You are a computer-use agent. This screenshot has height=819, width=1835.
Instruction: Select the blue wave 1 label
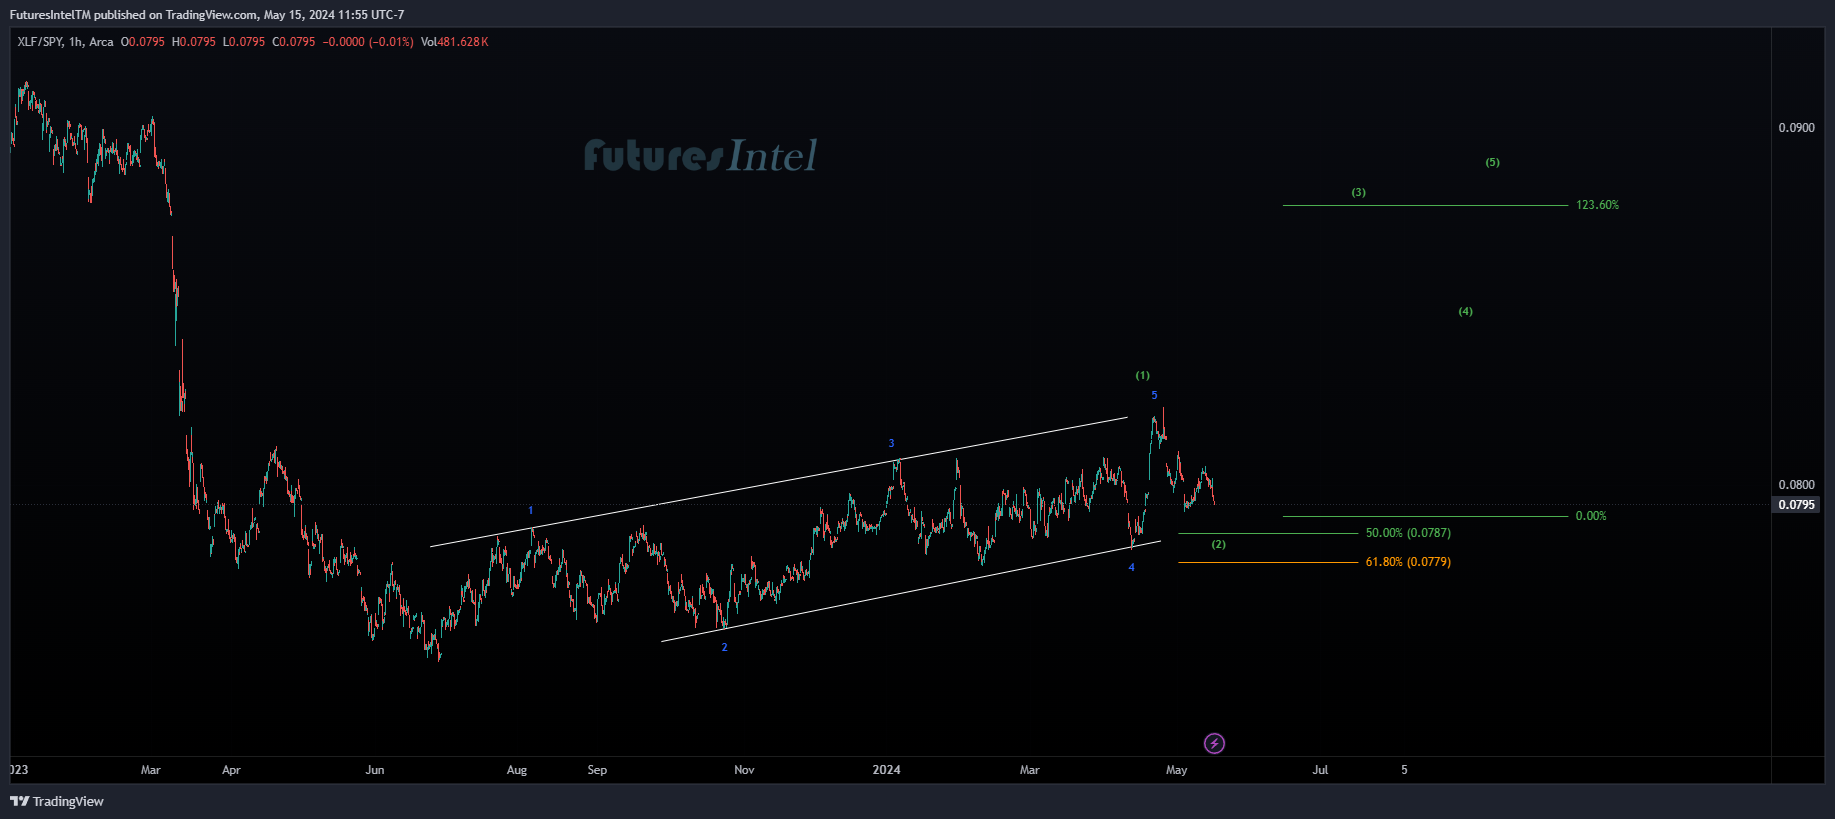pos(531,511)
